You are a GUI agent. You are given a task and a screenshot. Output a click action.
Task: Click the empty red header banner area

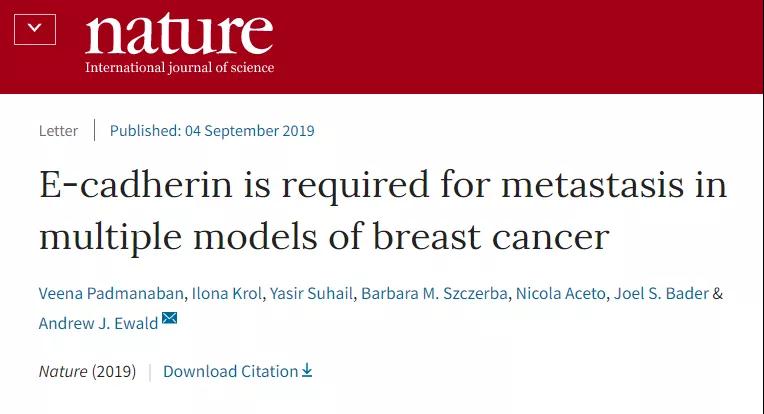(x=540, y=45)
